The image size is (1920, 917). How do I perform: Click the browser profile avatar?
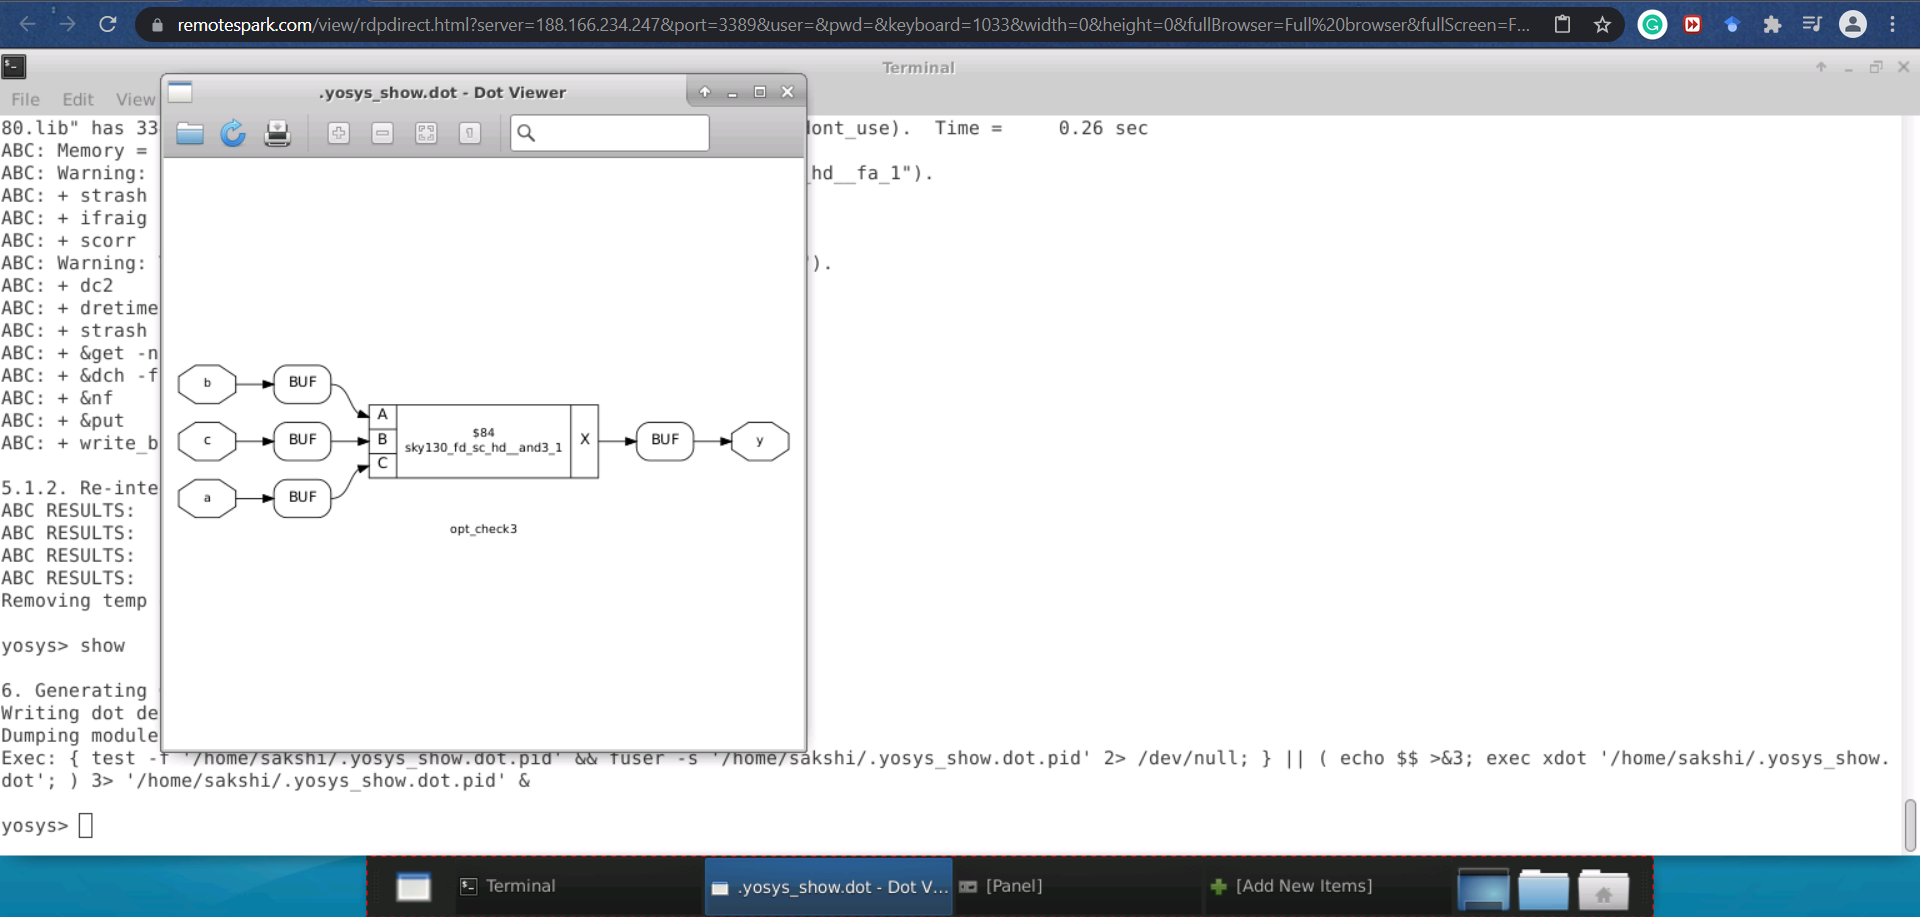[x=1852, y=24]
